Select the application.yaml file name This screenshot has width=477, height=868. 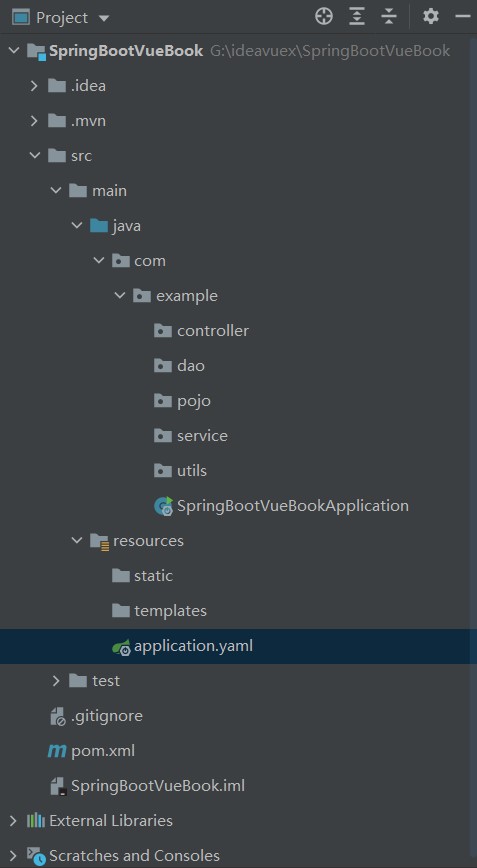[194, 646]
